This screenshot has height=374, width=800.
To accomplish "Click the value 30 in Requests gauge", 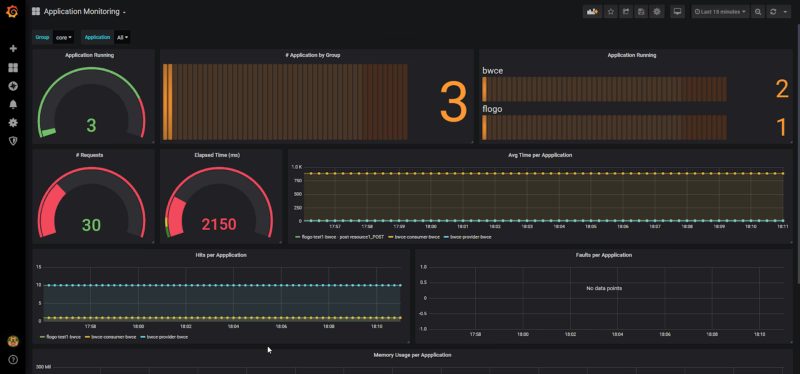I will click(91, 225).
